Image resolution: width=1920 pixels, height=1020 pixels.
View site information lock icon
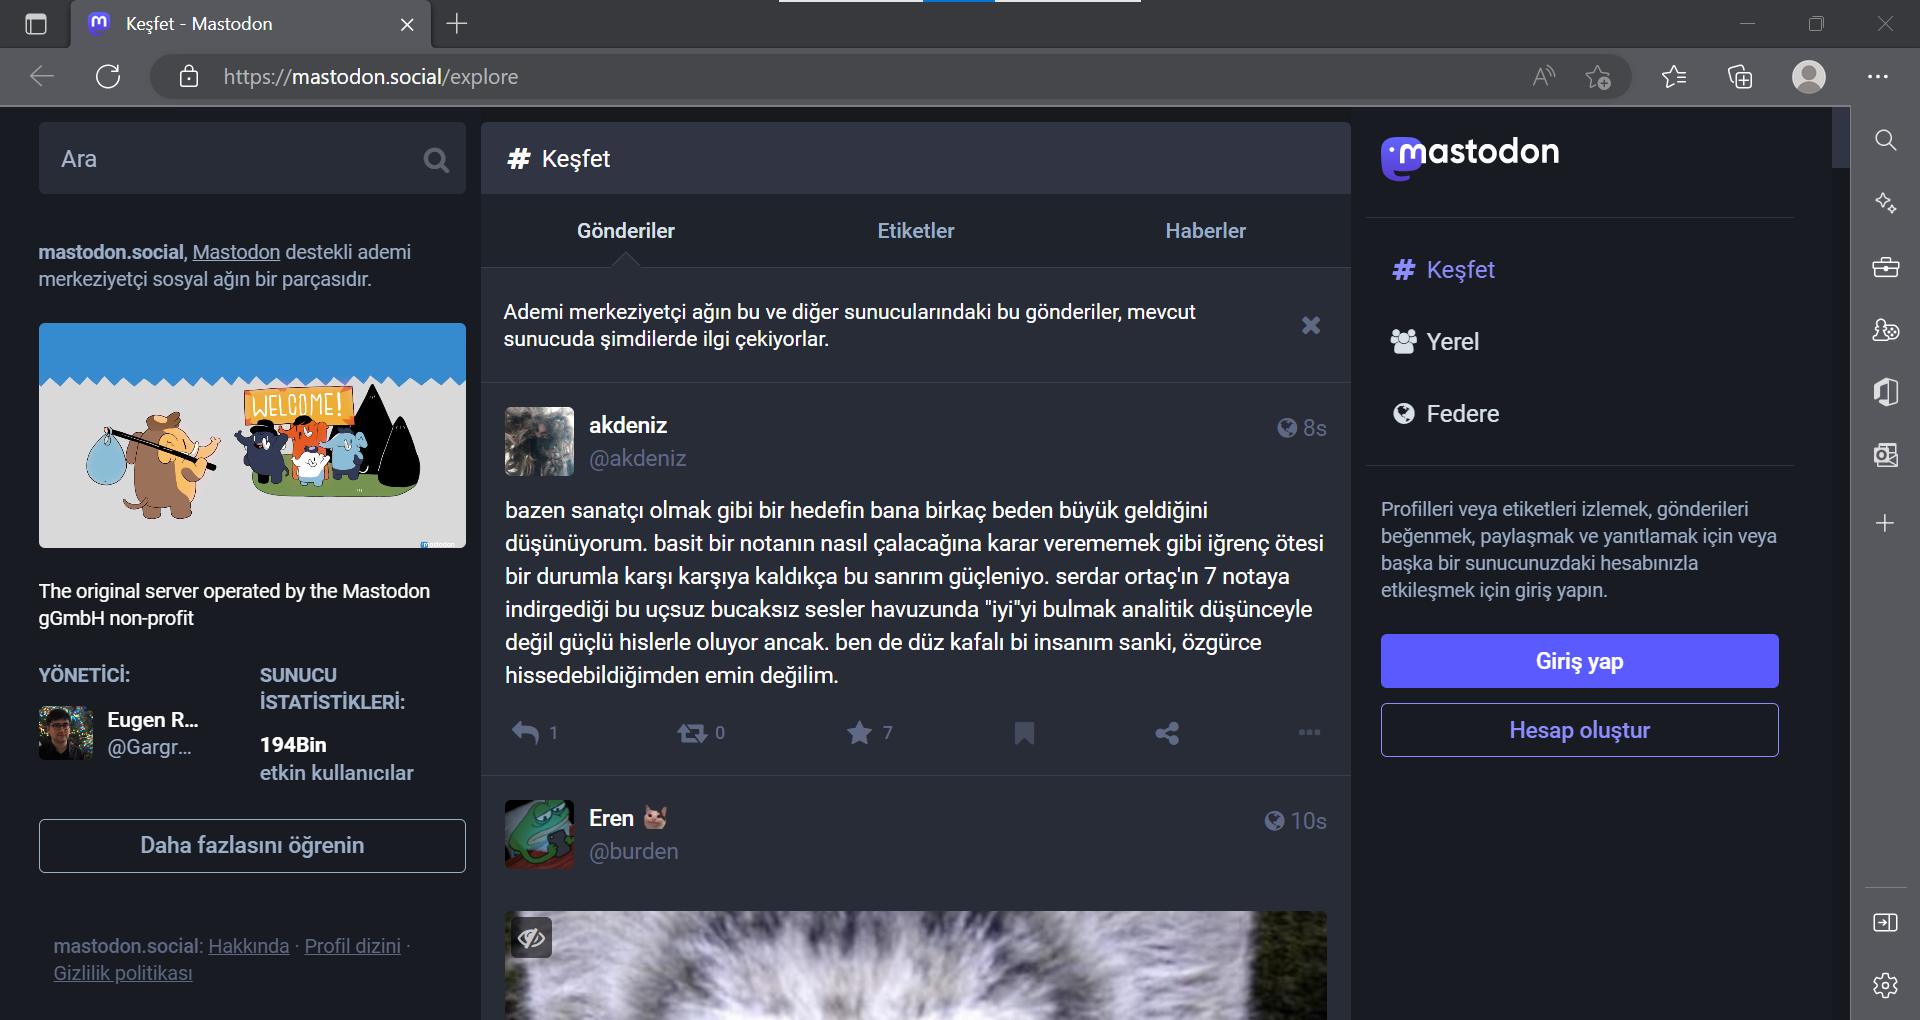[189, 77]
